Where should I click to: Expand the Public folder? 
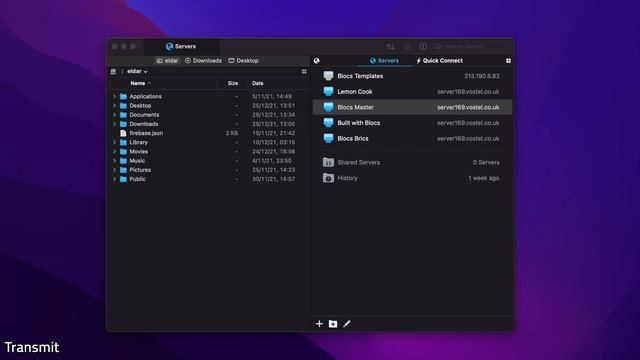click(114, 179)
